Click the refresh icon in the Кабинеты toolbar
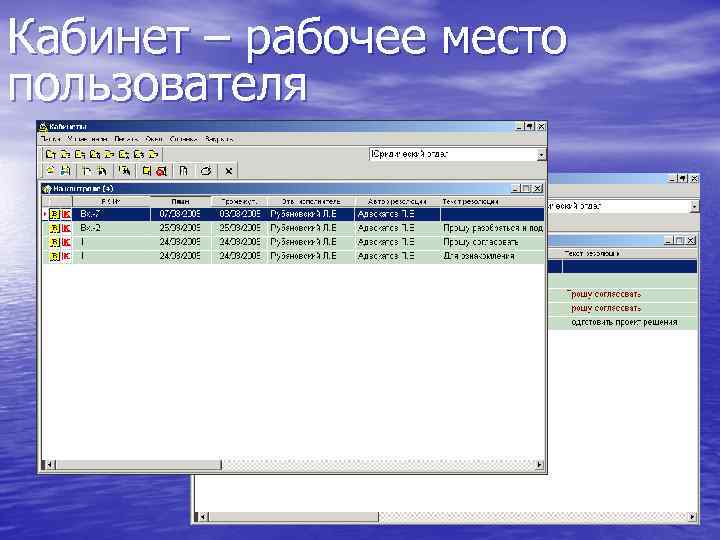This screenshot has width=720, height=540. pos(206,171)
